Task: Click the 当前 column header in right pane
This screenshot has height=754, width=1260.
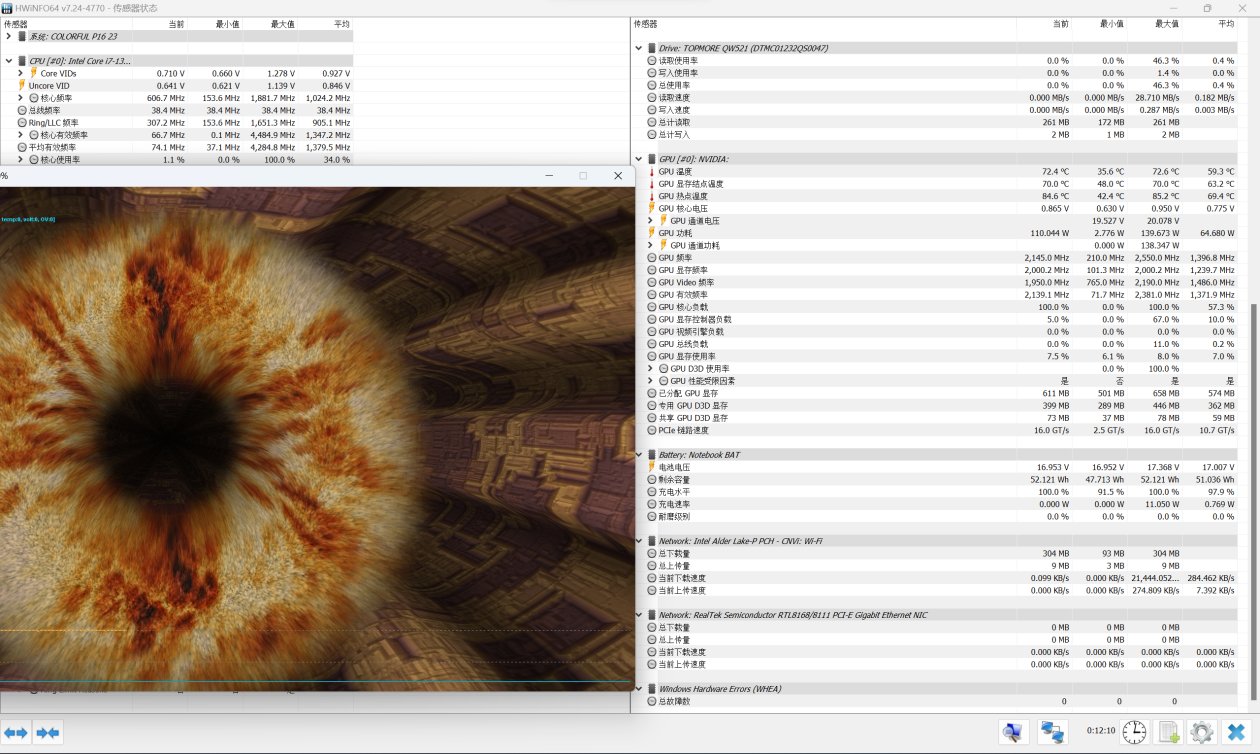Action: (1045, 23)
